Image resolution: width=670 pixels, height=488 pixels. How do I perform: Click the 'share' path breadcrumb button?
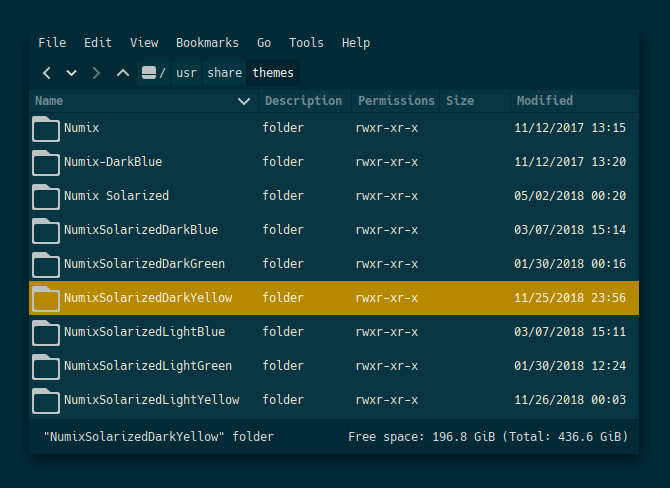point(224,73)
